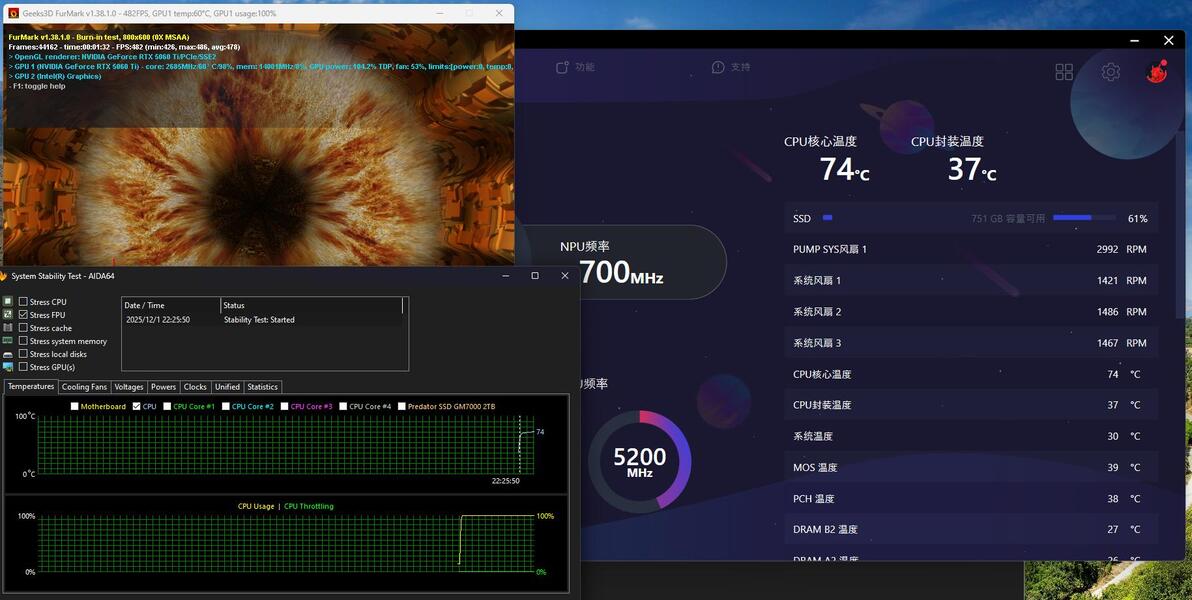This screenshot has height=600, width=1192.
Task: Select the Stability Test Started log entry
Action: coord(265,320)
